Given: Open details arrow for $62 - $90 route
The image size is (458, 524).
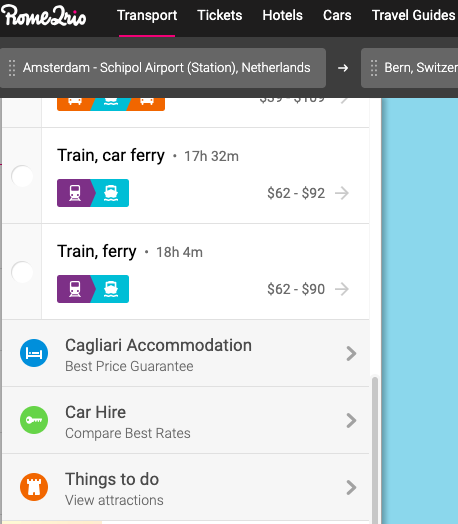Looking at the screenshot, I should click(x=342, y=289).
